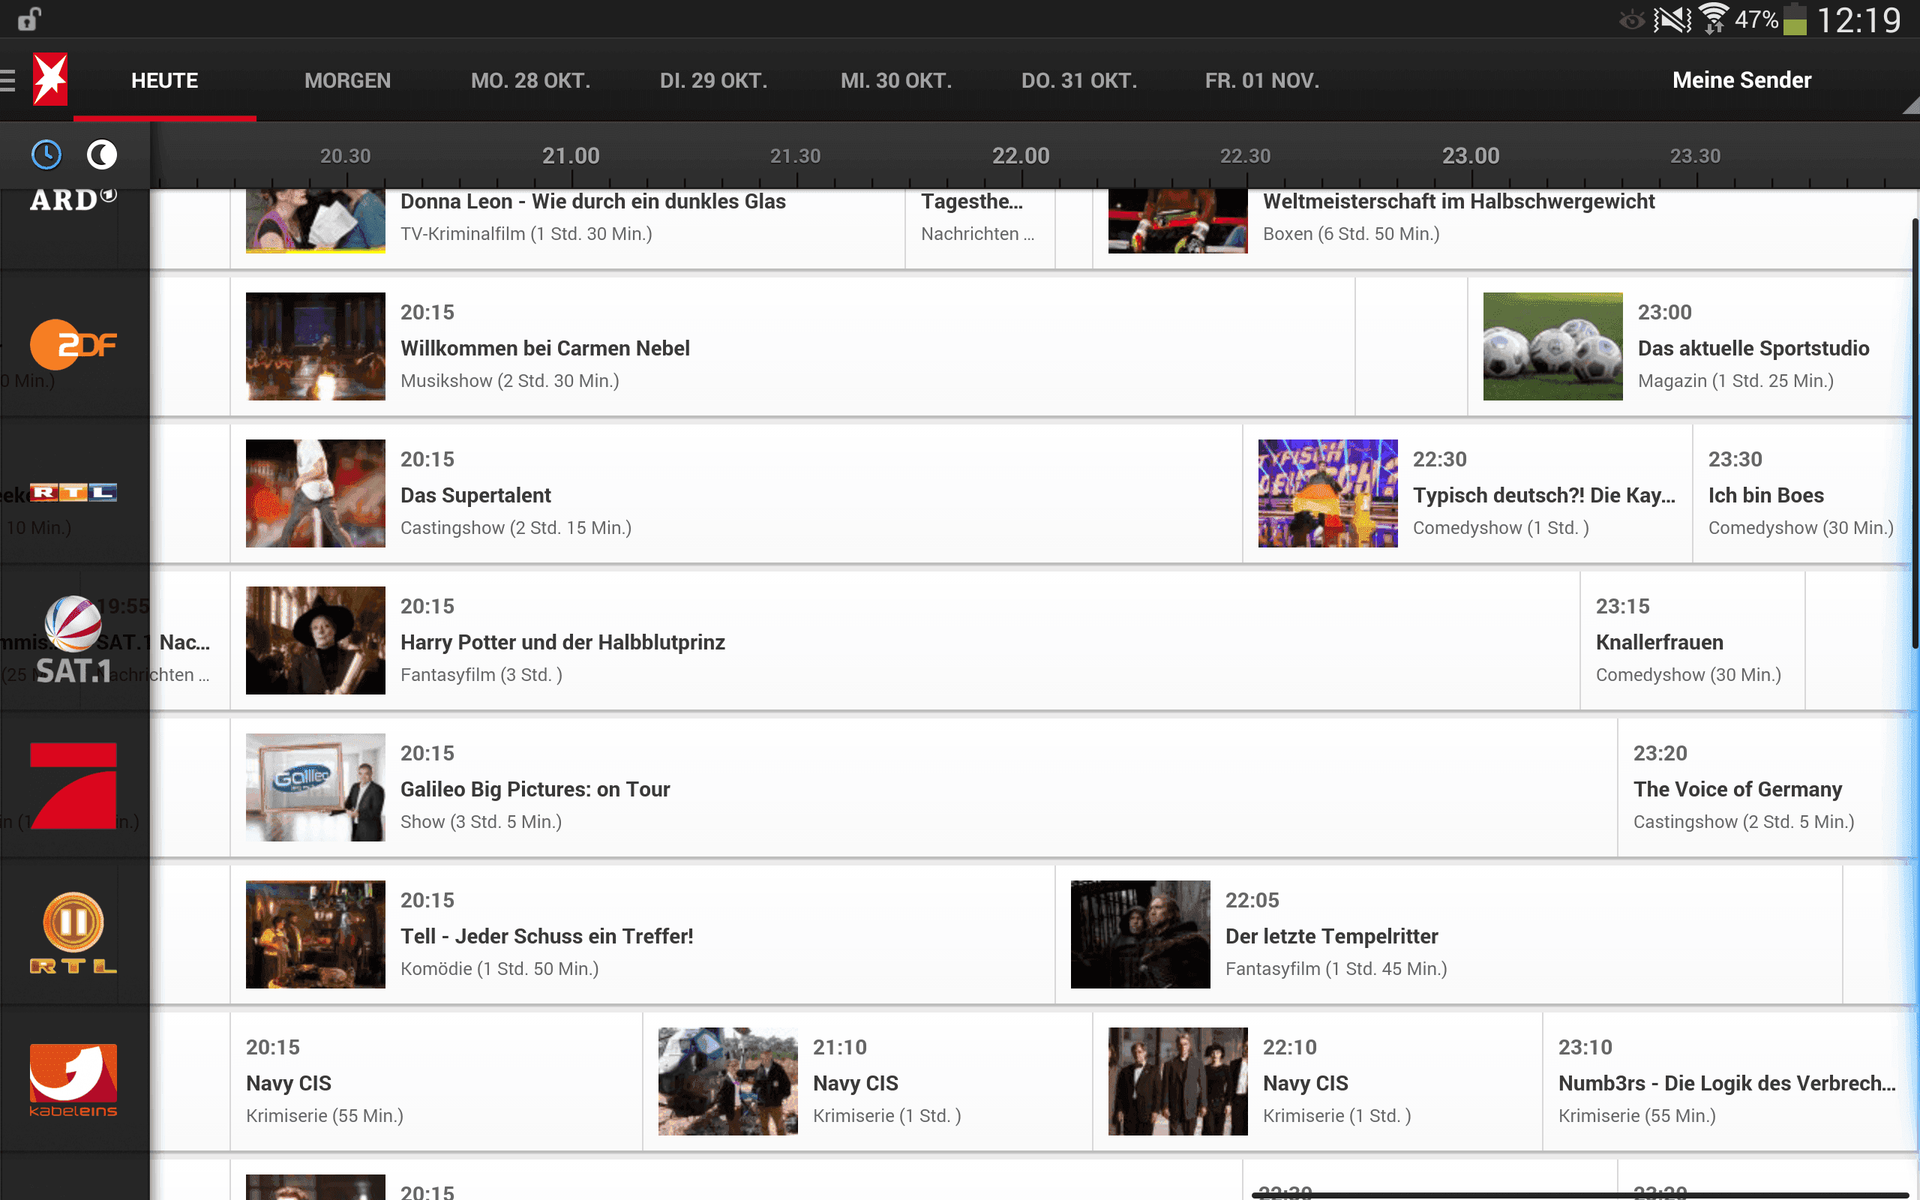This screenshot has width=1920, height=1200.
Task: Switch to DI. 29 OKT. tab
Action: [714, 81]
